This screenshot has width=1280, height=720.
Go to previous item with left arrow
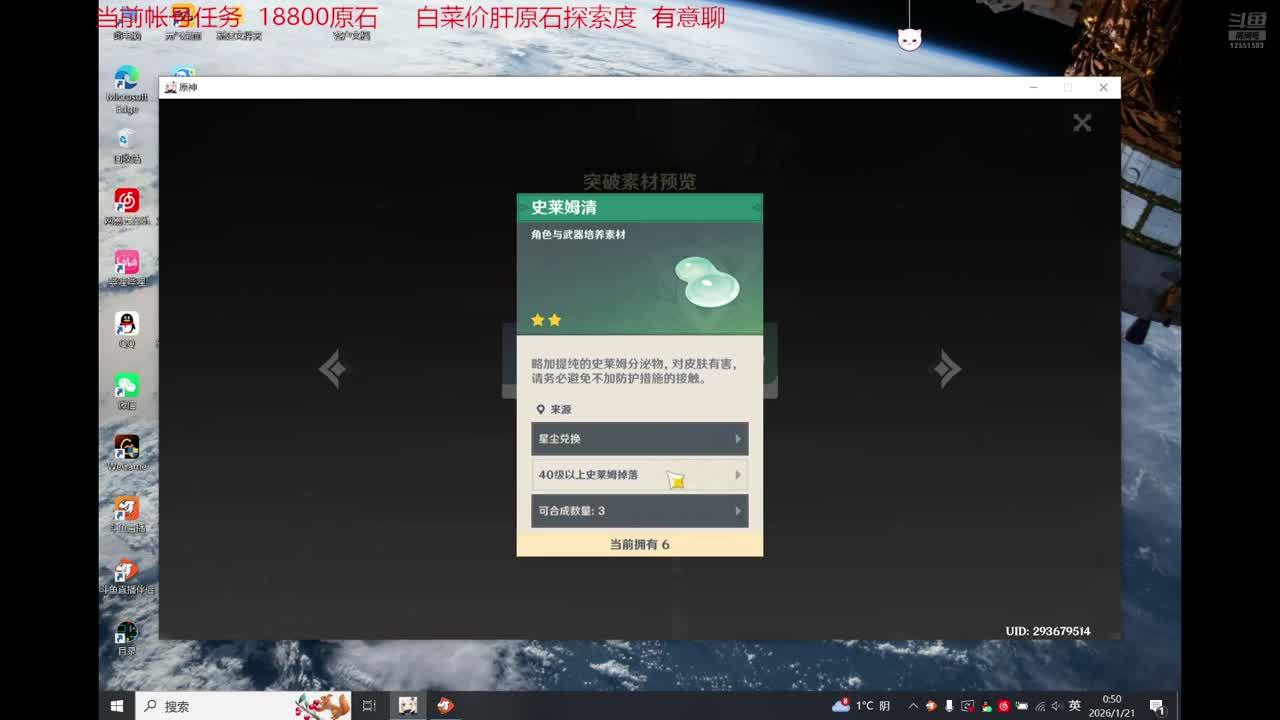pyautogui.click(x=333, y=369)
